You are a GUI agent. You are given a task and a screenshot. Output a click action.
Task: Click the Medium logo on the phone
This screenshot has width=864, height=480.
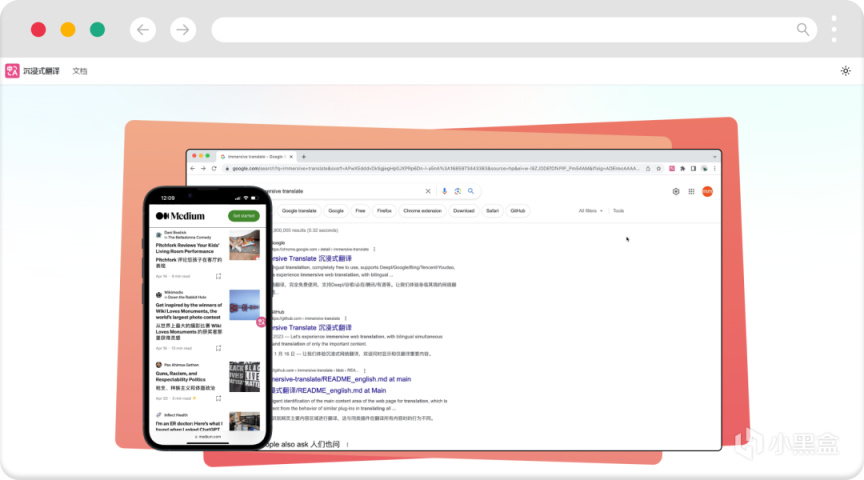180,216
